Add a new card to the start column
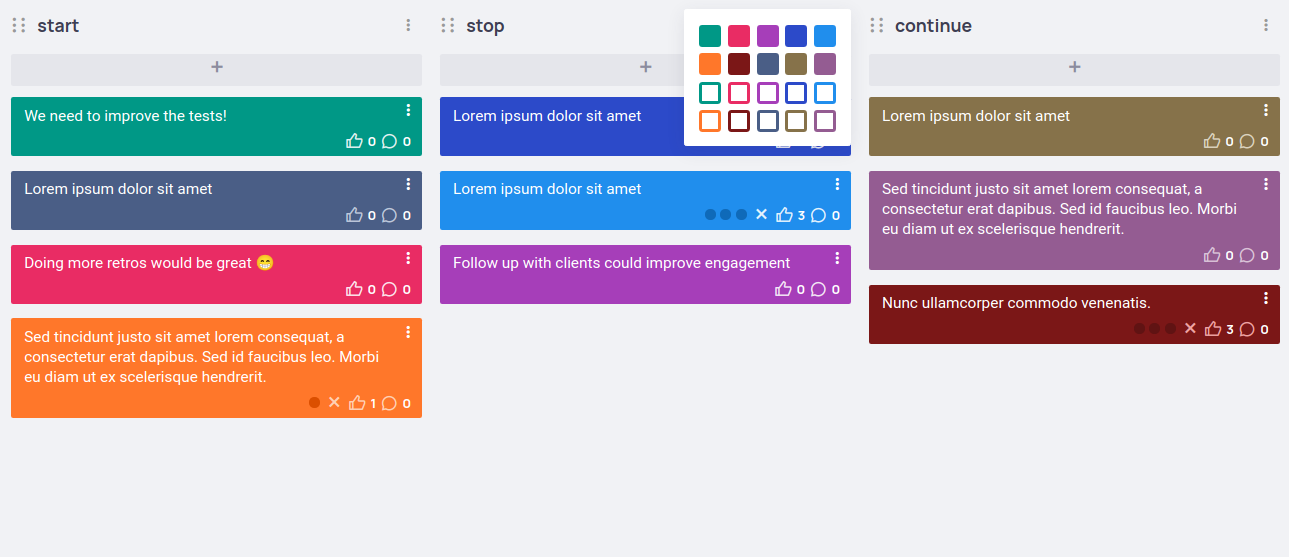The image size is (1289, 557). coord(216,68)
